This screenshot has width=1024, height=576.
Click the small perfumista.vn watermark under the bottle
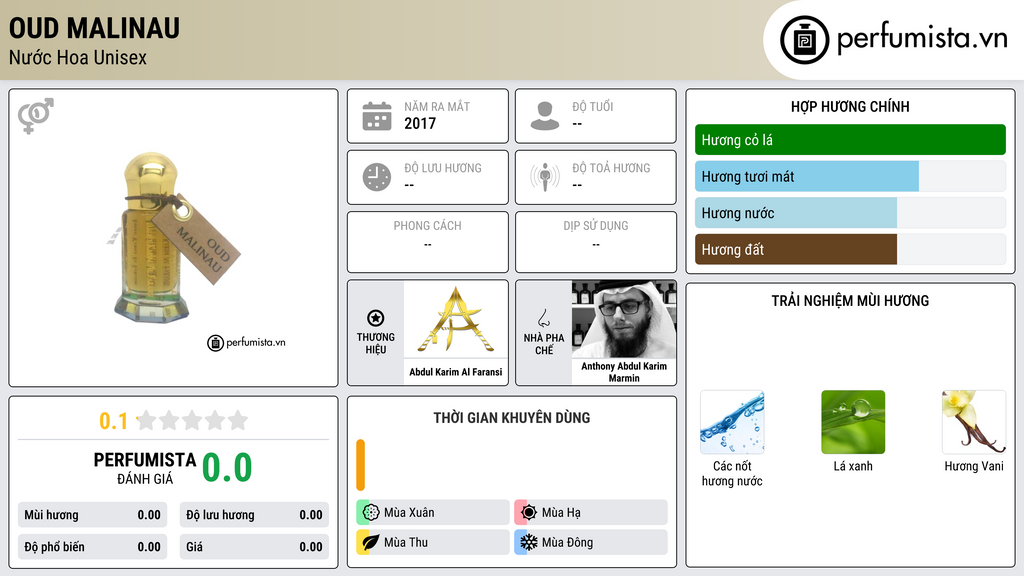point(246,342)
